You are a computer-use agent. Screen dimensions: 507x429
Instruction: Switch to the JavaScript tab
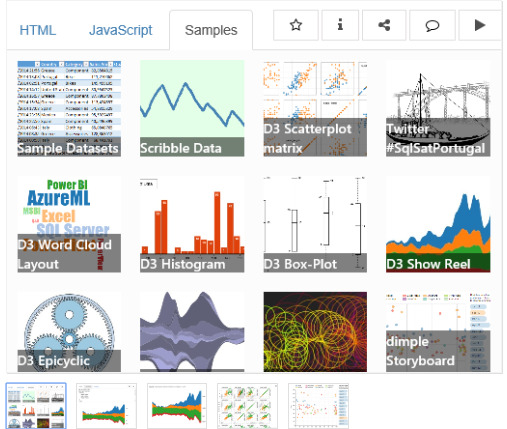[x=120, y=30]
